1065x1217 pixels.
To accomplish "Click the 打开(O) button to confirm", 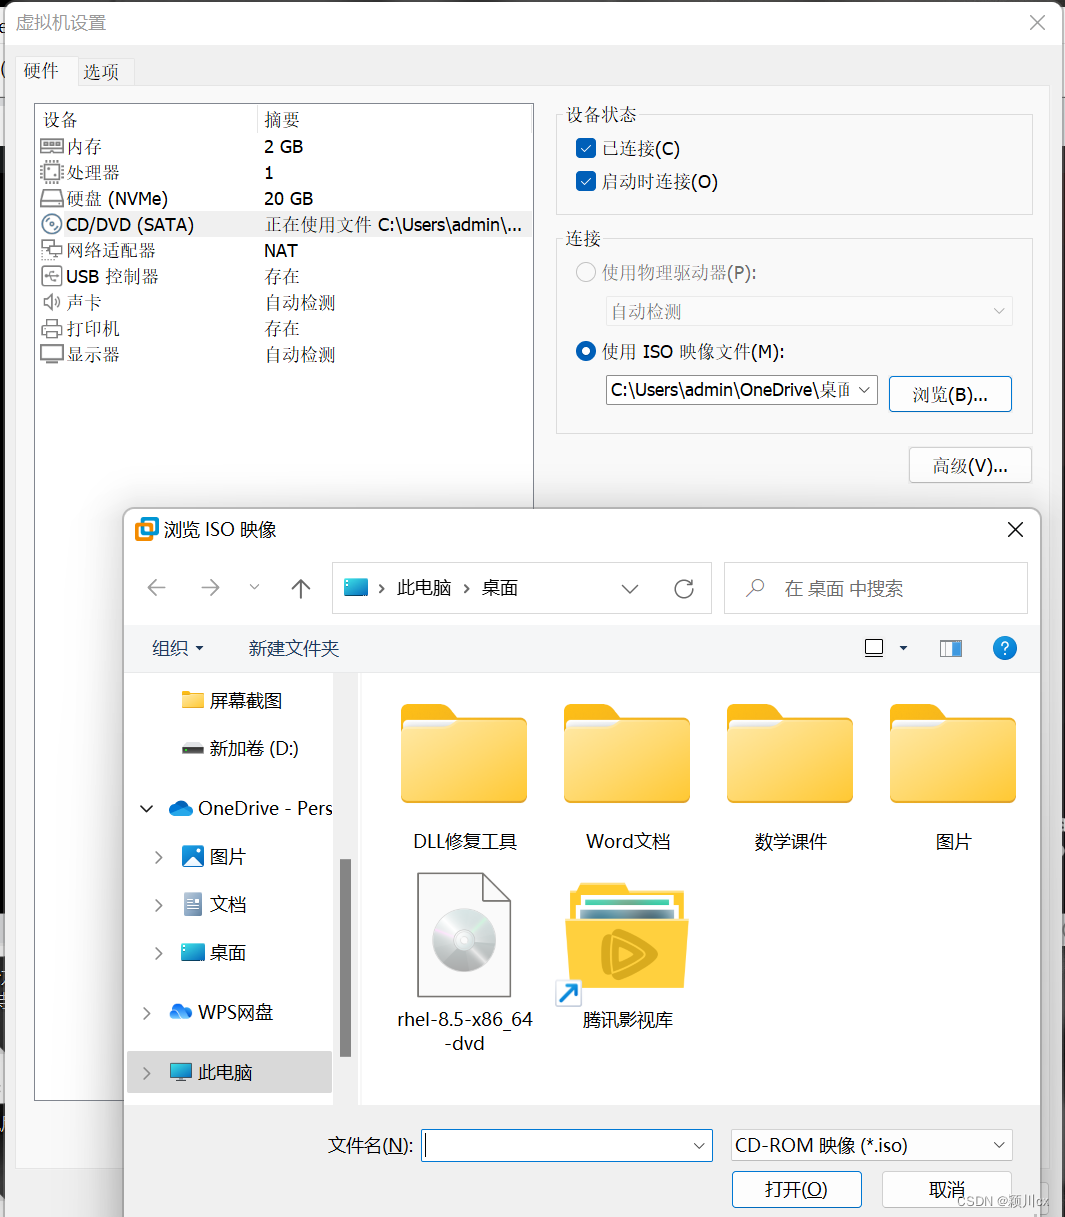I will (x=796, y=1189).
